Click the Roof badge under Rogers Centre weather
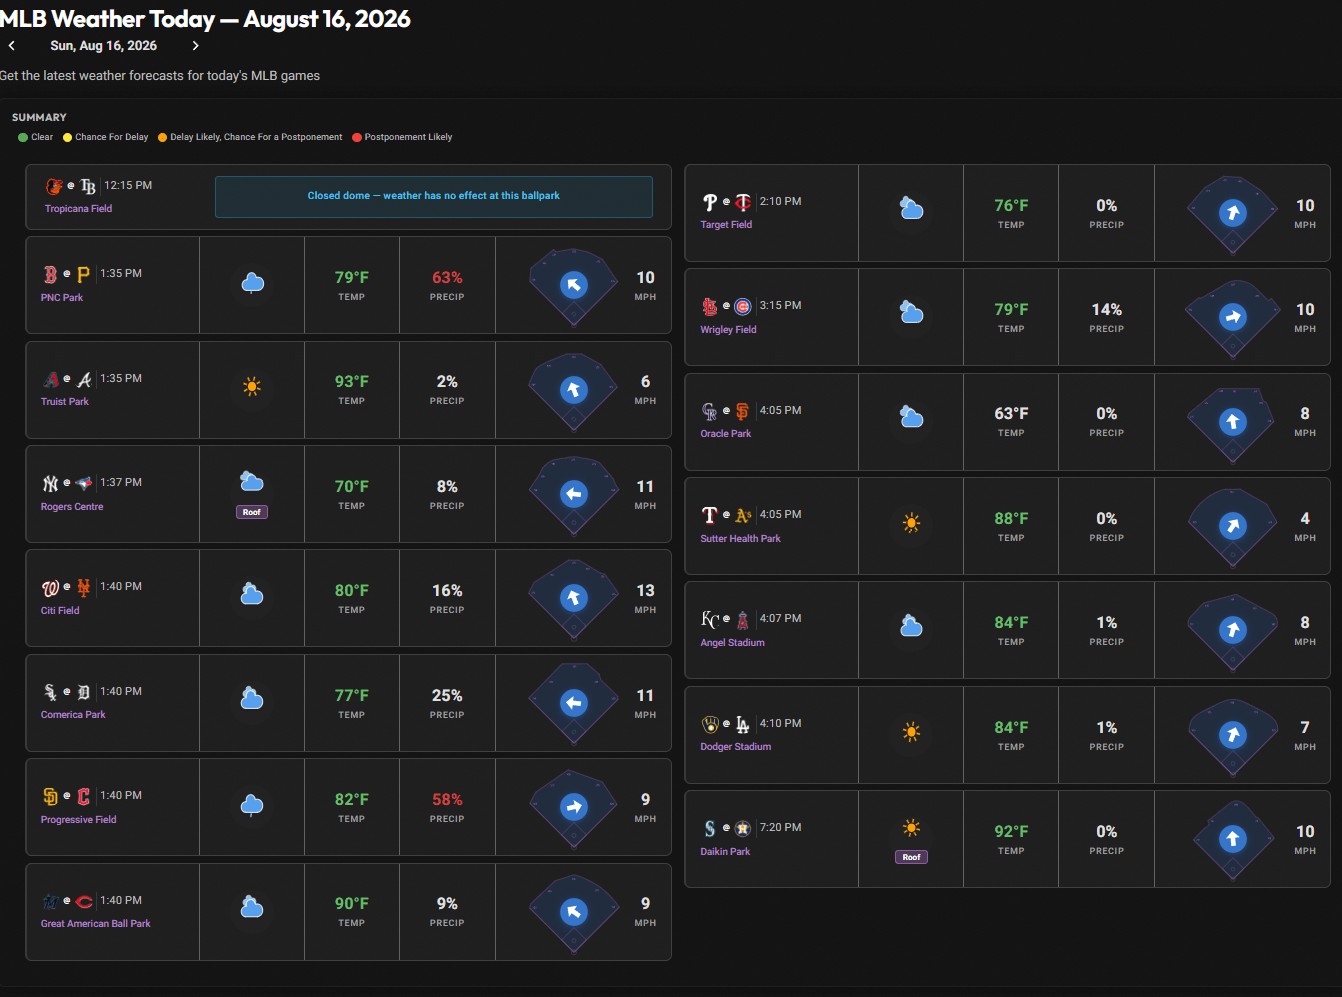This screenshot has width=1342, height=997. (x=252, y=512)
